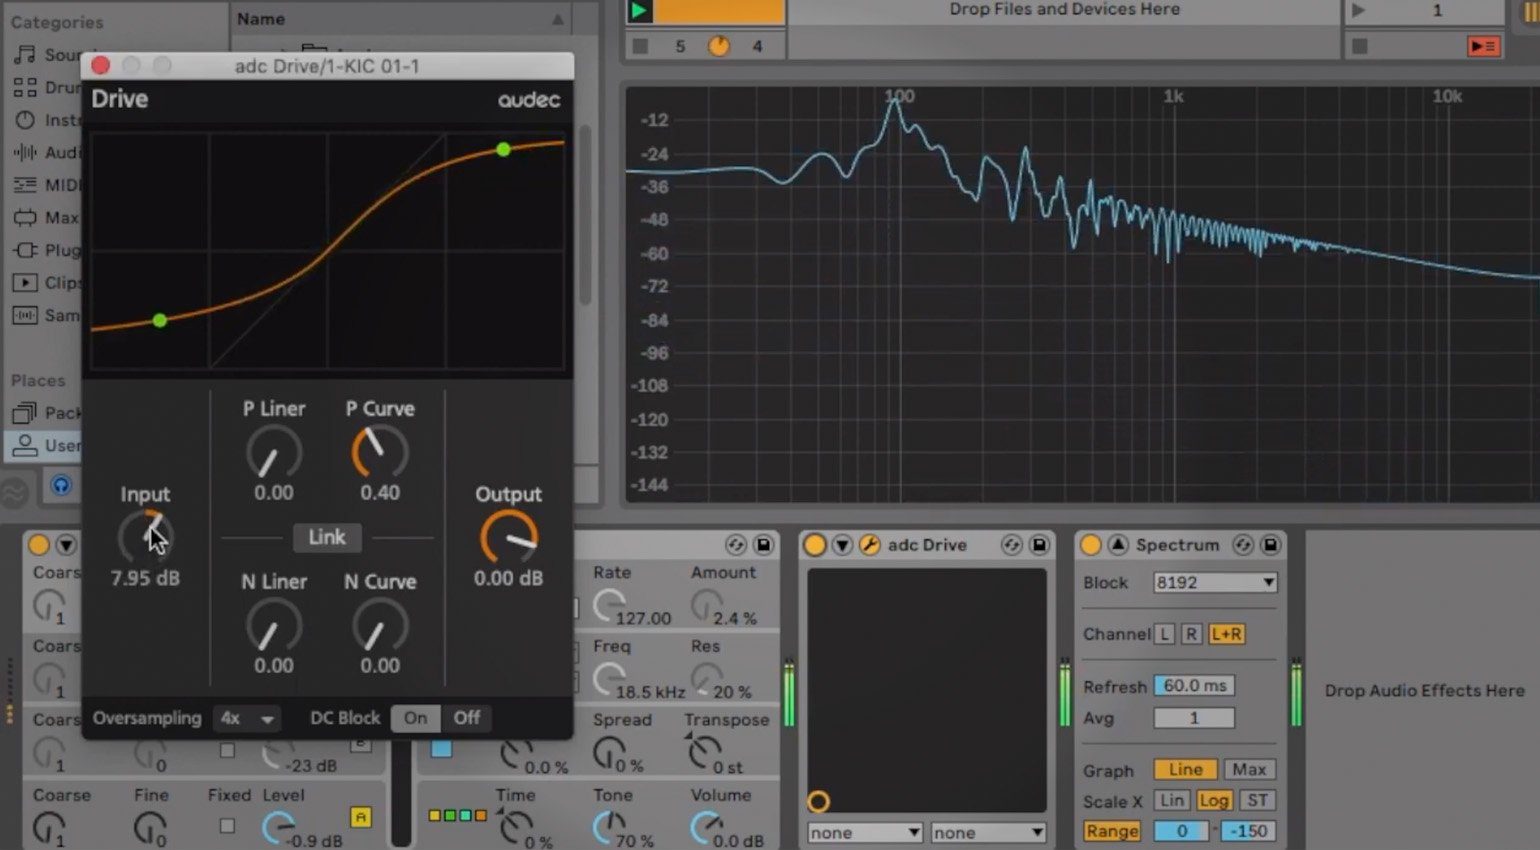
Task: Click N Curve knob
Action: pos(380,626)
